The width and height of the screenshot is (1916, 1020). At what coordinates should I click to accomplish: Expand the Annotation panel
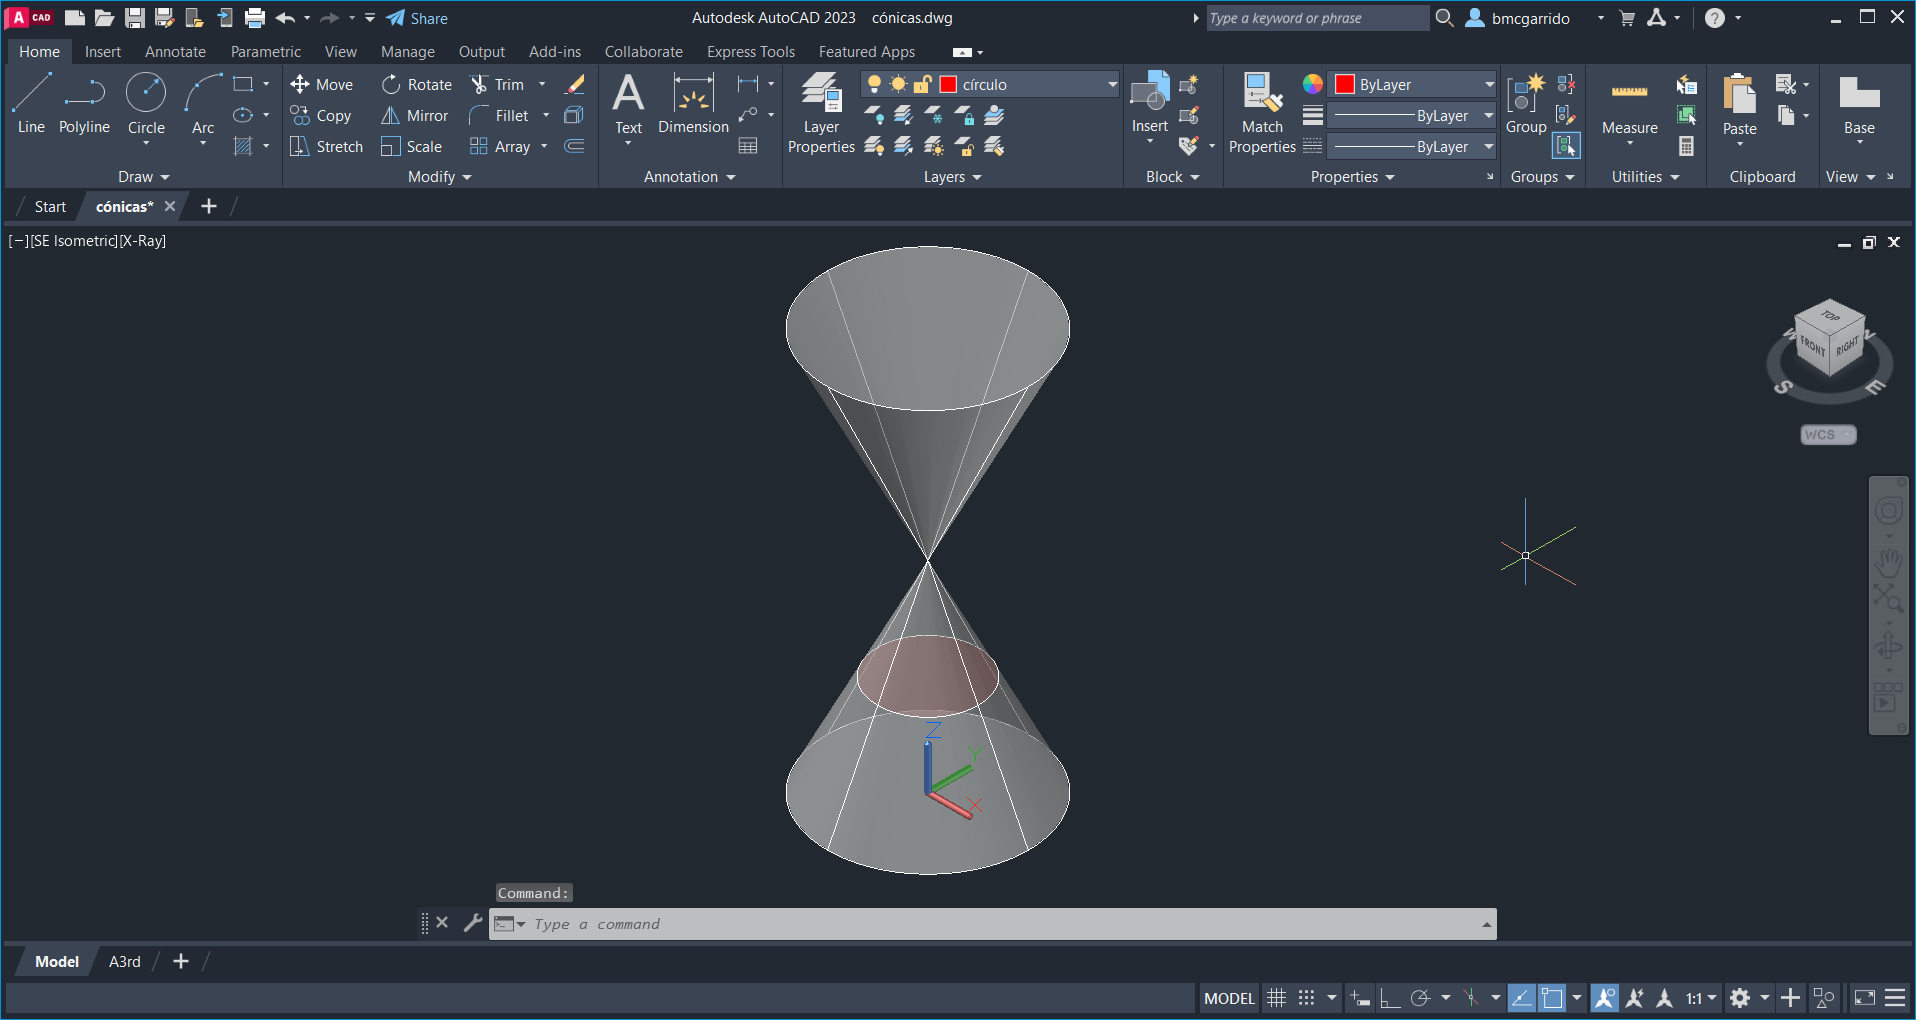point(690,177)
